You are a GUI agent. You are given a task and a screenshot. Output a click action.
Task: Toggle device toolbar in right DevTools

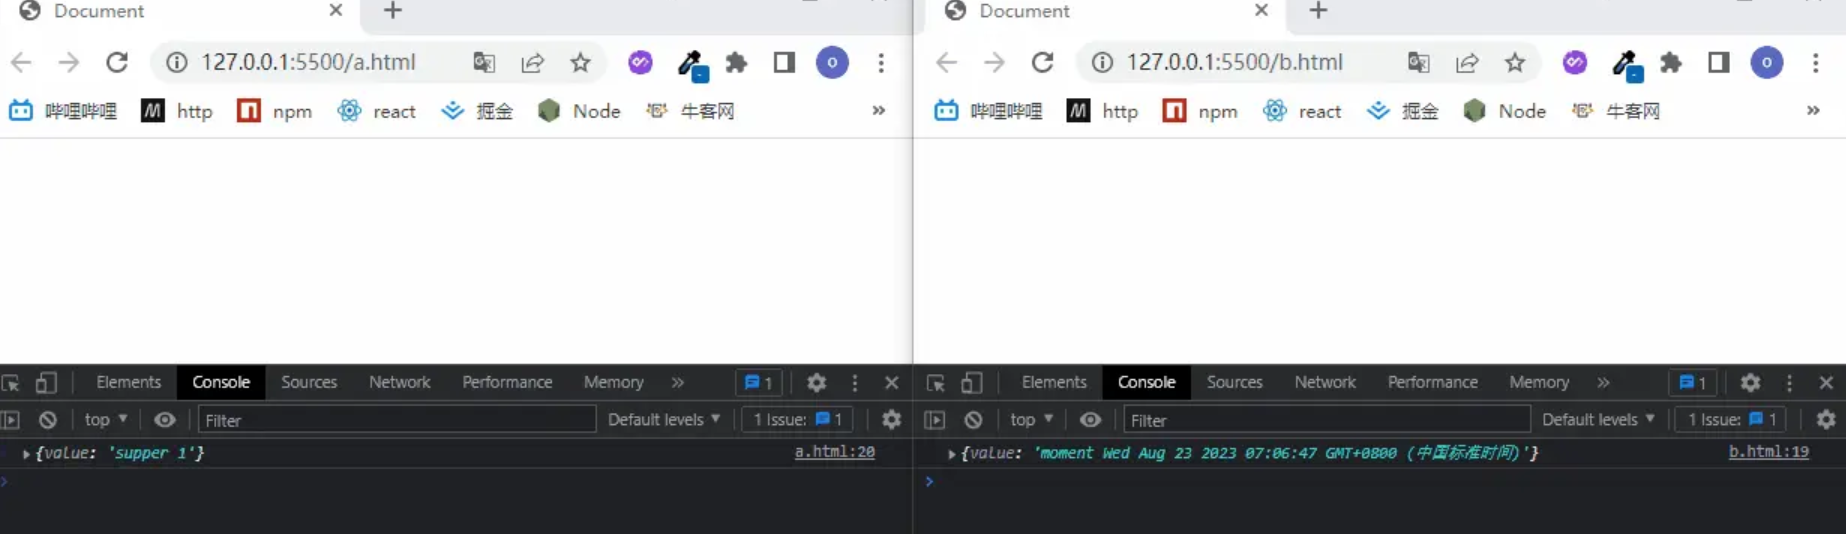[971, 383]
